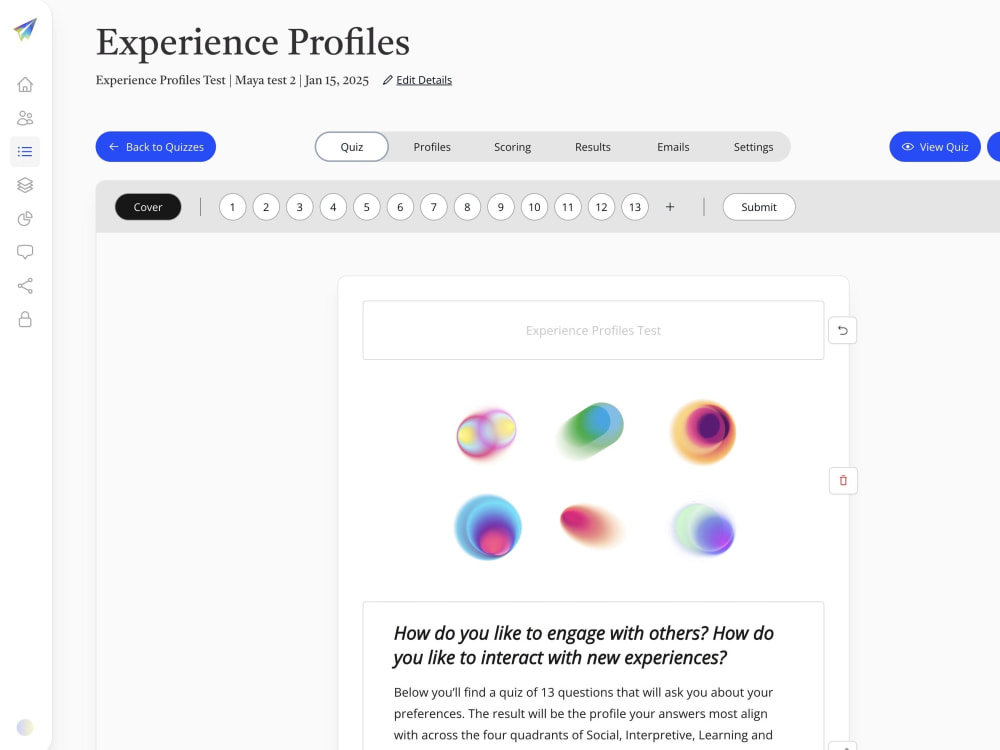Image resolution: width=1000 pixels, height=750 pixels.
Task: Click the Submit page button
Action: [x=759, y=207]
